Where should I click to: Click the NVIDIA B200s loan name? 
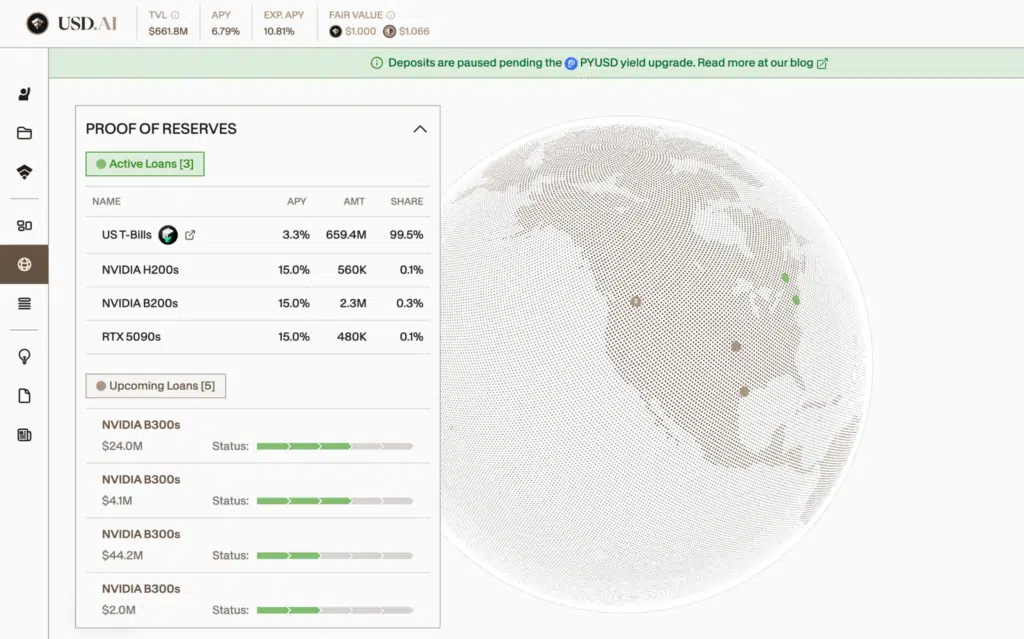(140, 303)
